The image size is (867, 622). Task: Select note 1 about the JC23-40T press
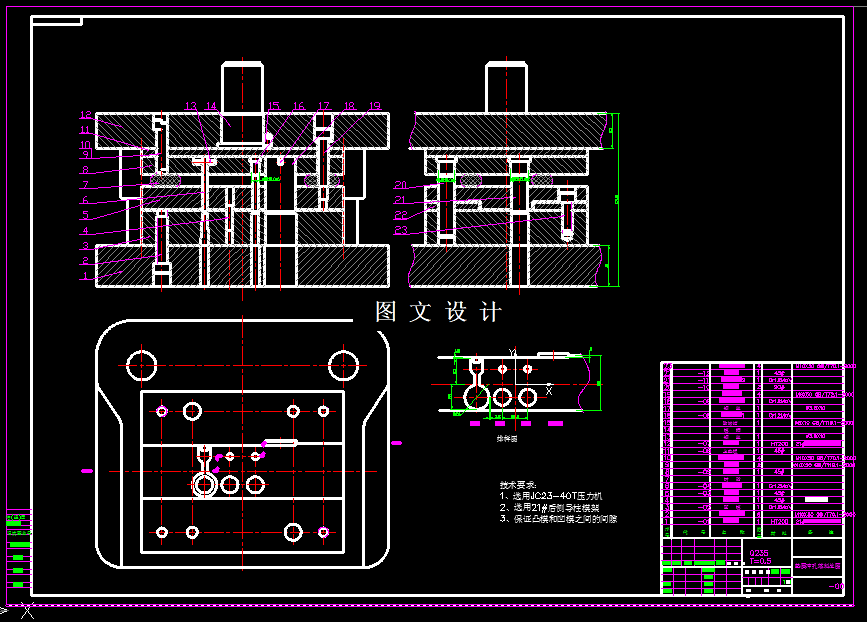pos(551,496)
